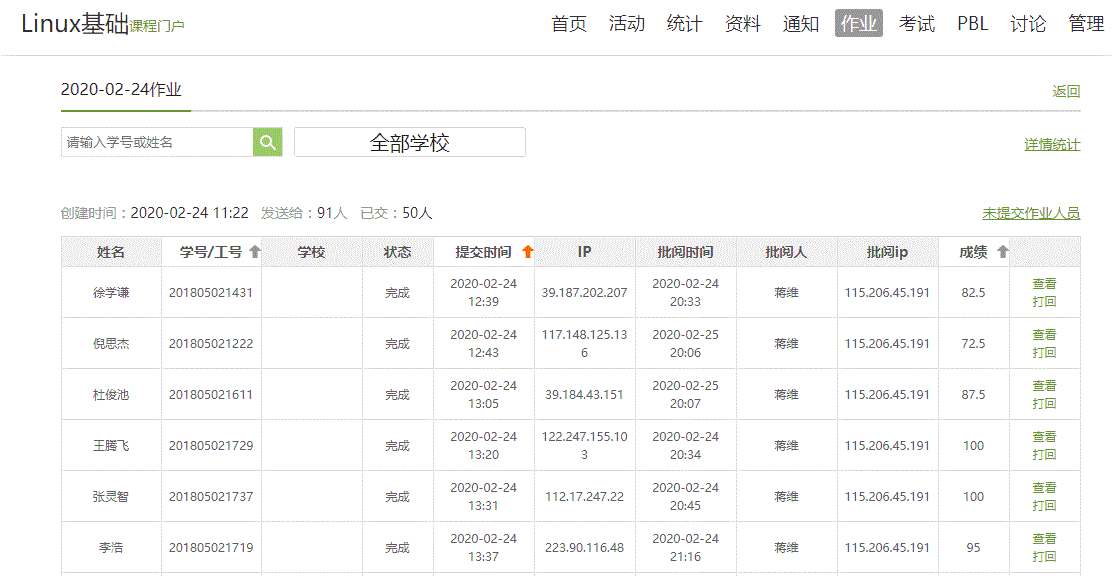Sort by 学号/工号 column arrow
This screenshot has width=1113, height=576.
(x=254, y=252)
